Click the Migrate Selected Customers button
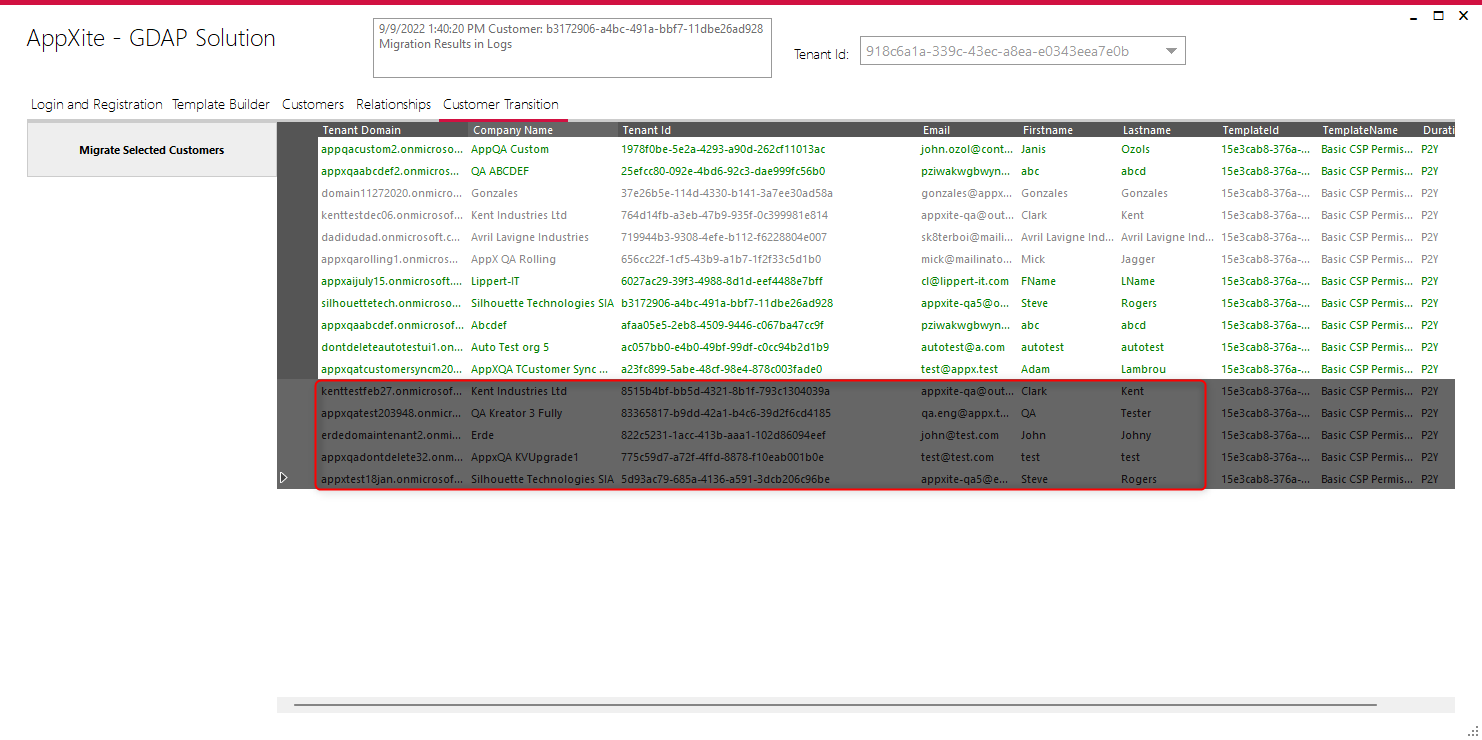 click(x=152, y=150)
